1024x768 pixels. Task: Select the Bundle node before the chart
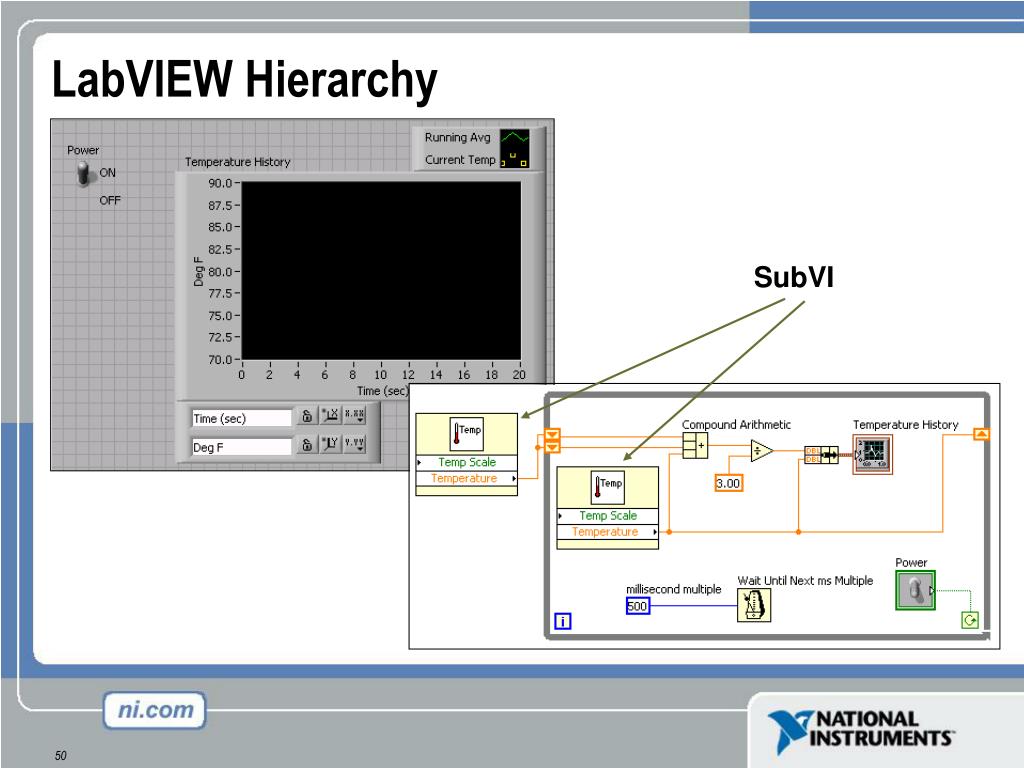pos(822,455)
